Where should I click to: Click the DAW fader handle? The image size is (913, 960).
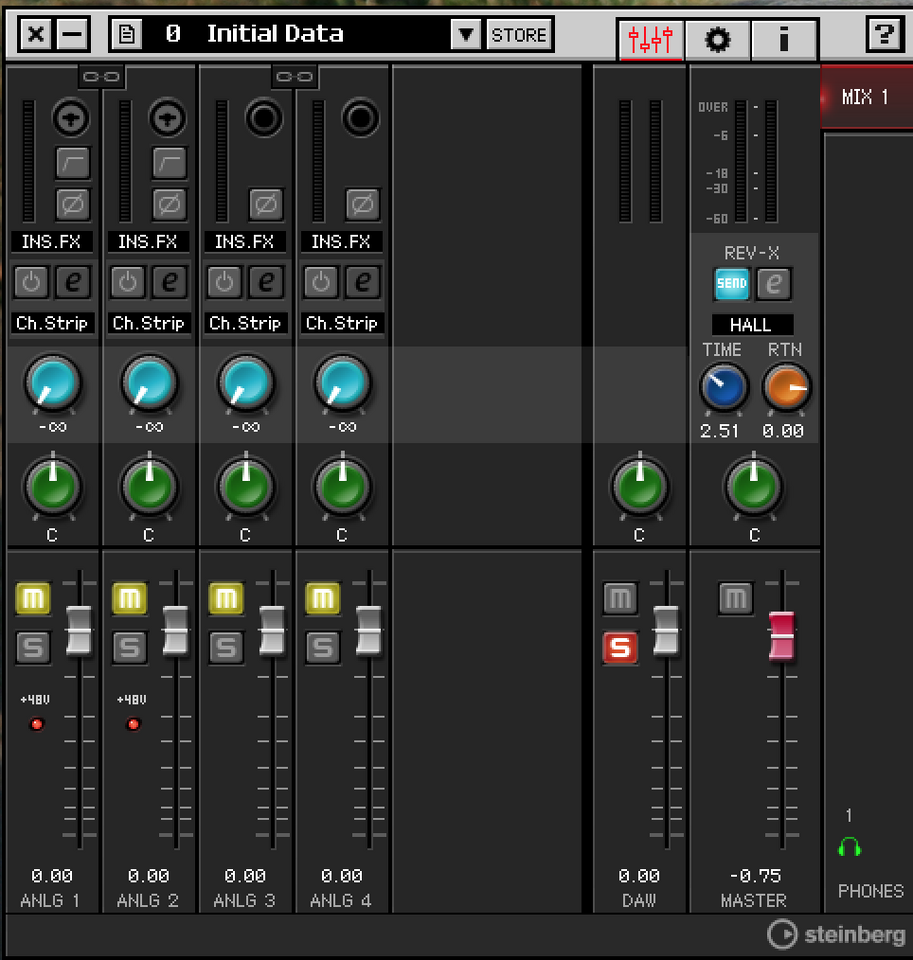pos(666,631)
